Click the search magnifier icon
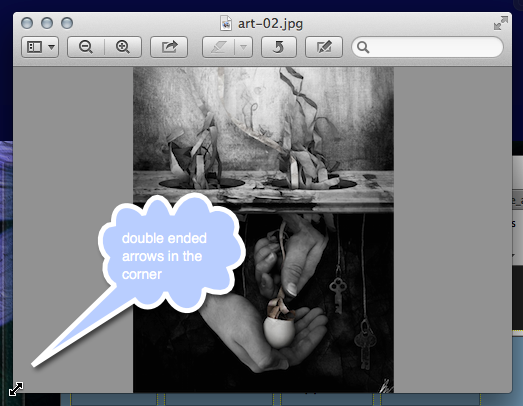Screen dimensions: 523x406 363,47
